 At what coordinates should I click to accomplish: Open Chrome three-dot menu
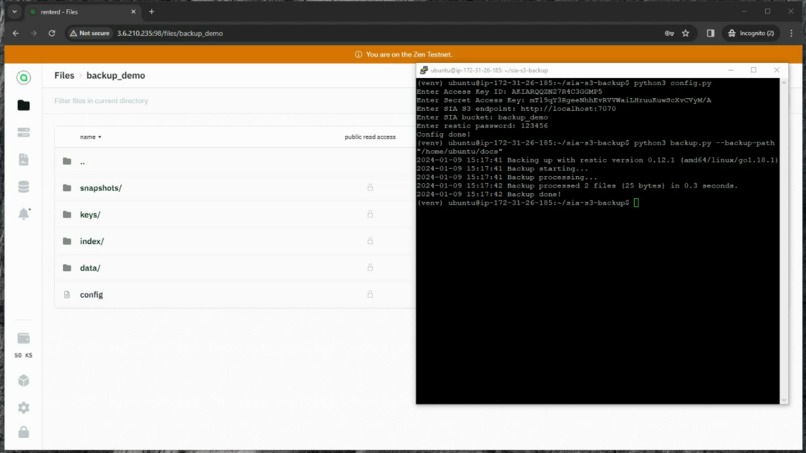coord(792,33)
